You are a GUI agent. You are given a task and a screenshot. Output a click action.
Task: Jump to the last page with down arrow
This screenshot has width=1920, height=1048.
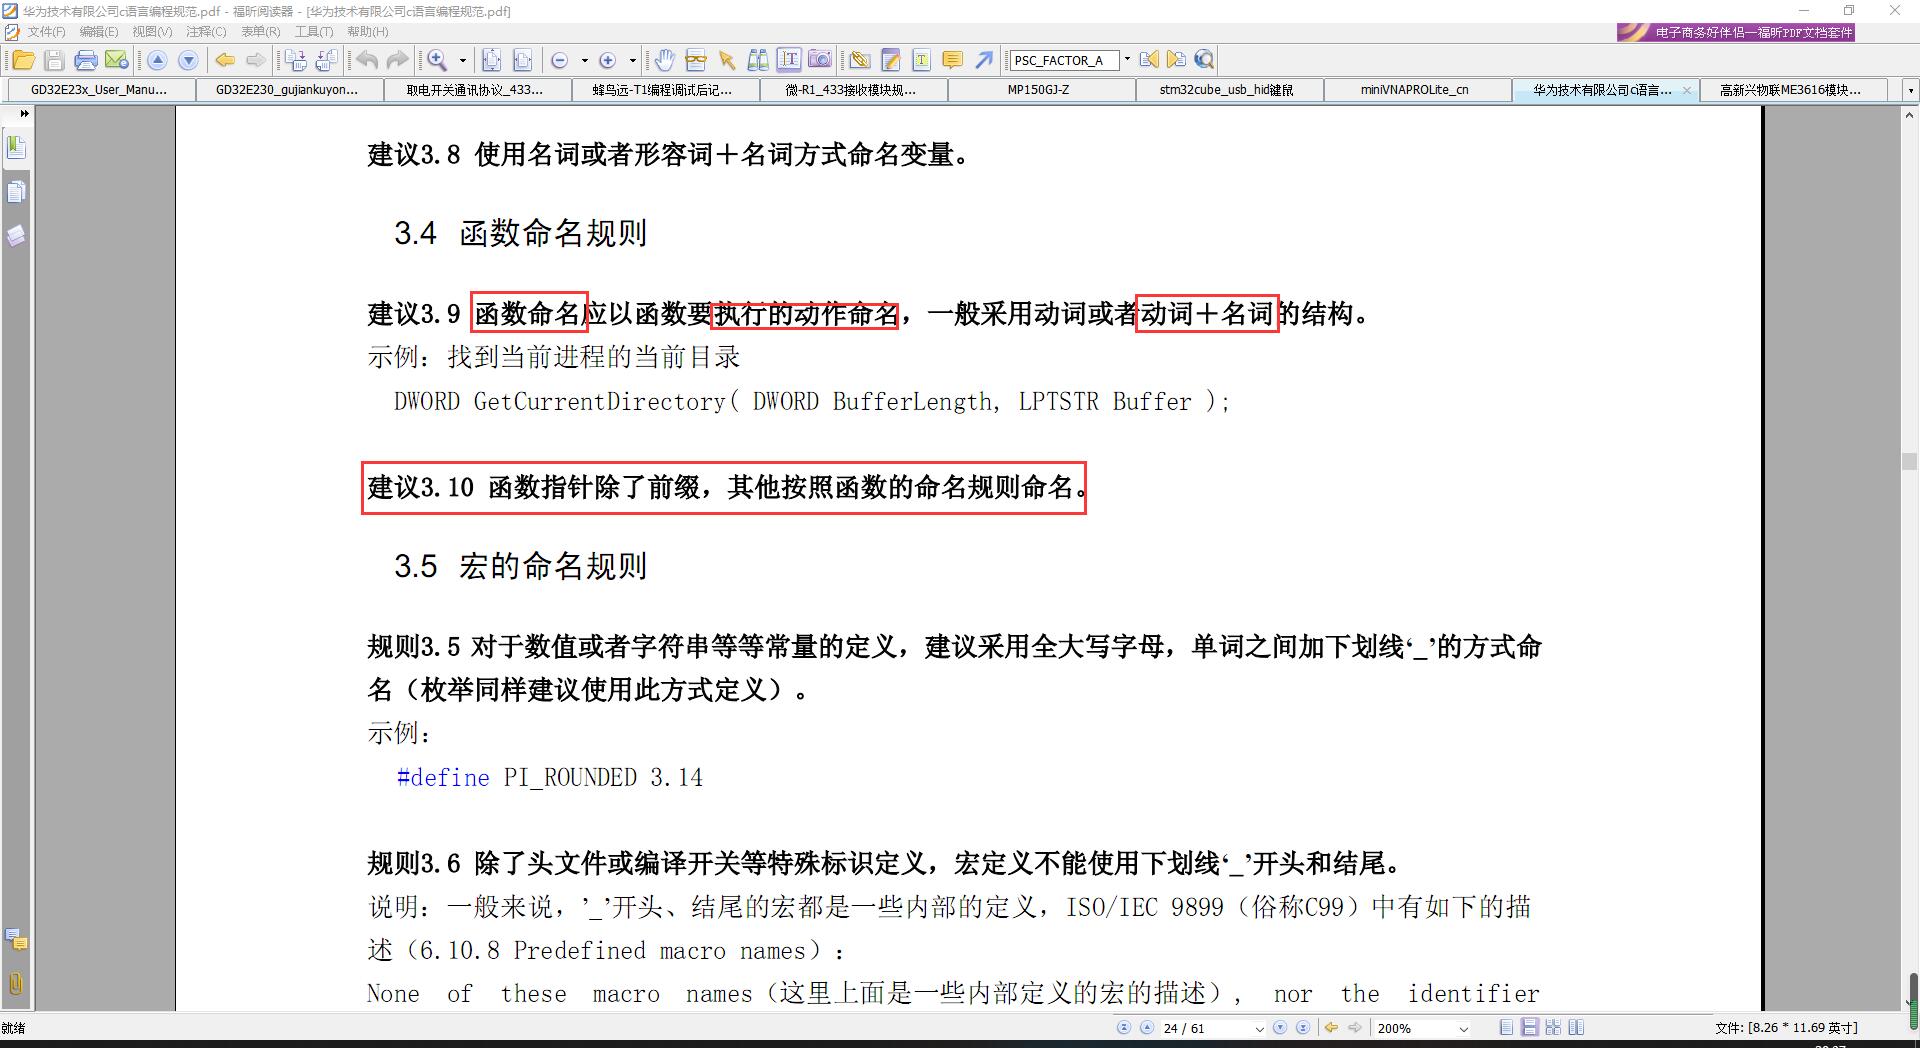tap(1302, 1027)
